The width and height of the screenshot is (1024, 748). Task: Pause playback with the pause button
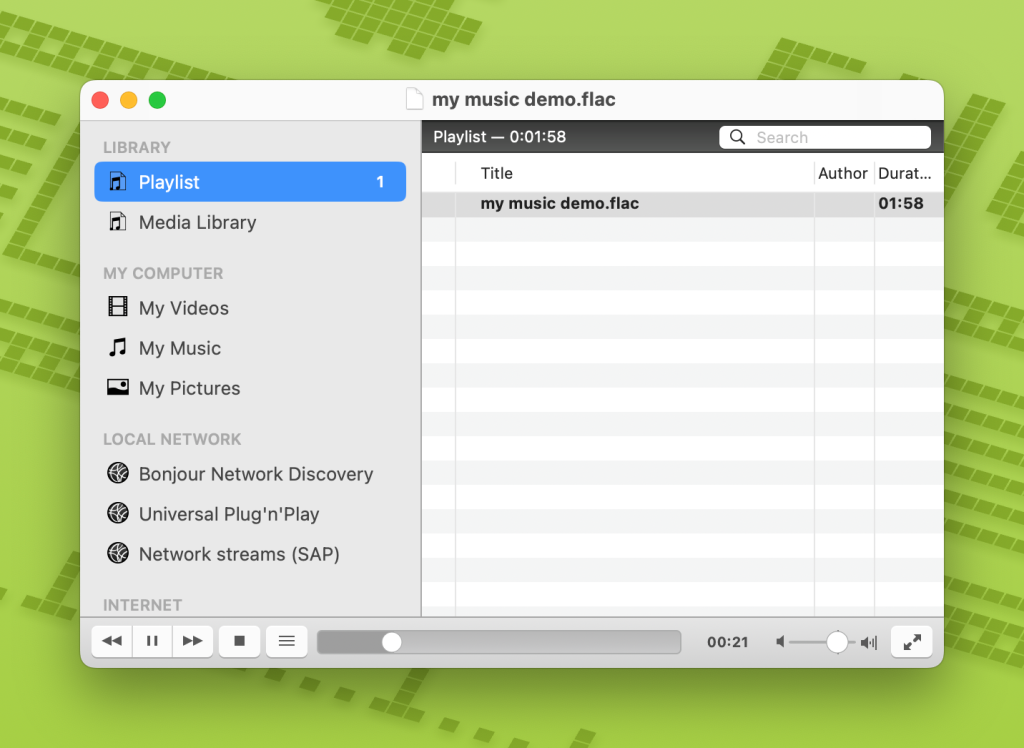(x=152, y=641)
